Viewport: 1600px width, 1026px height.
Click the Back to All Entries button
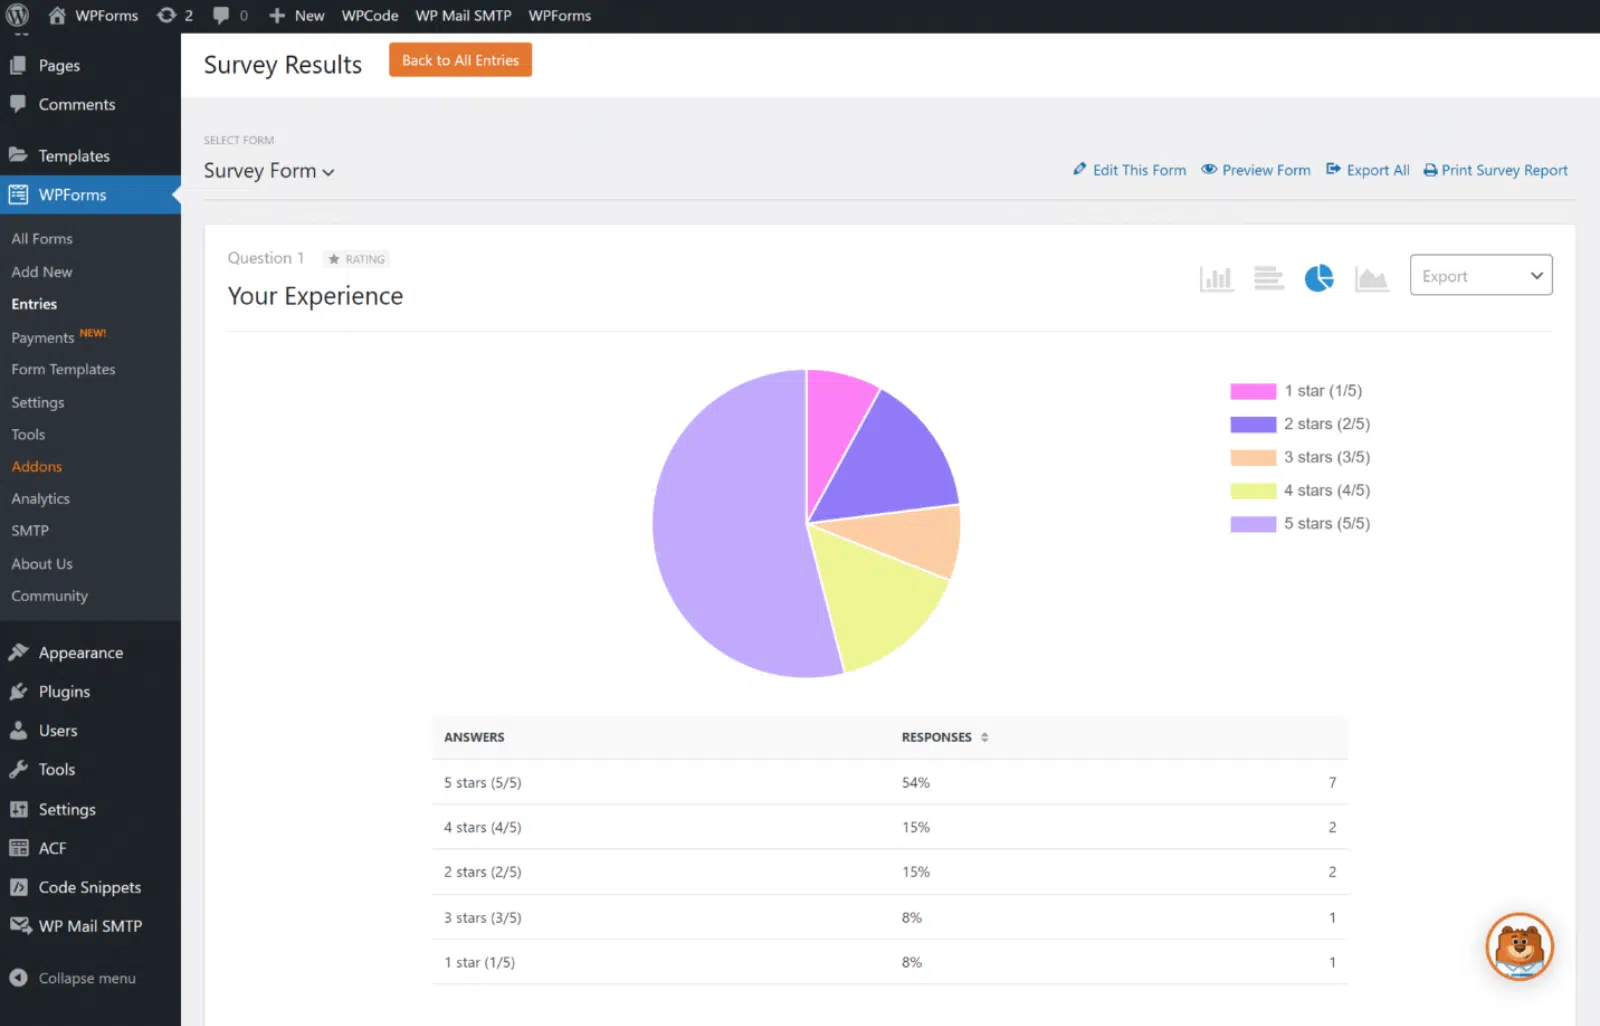(460, 60)
